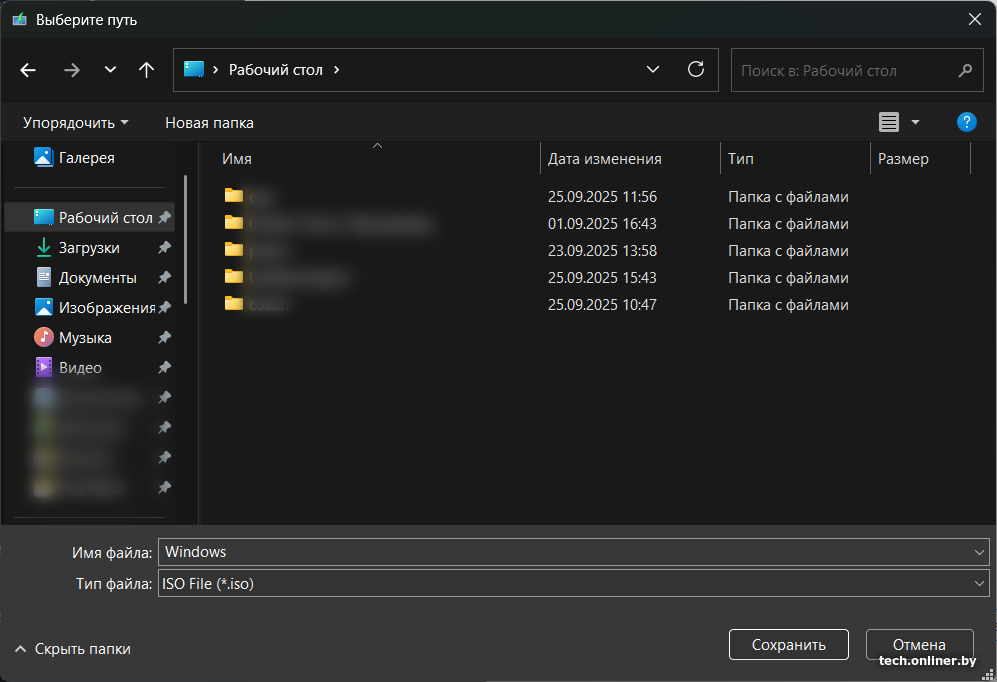Screen dimensions: 997x682
Task: Create a folder with Новая папка
Action: click(209, 123)
